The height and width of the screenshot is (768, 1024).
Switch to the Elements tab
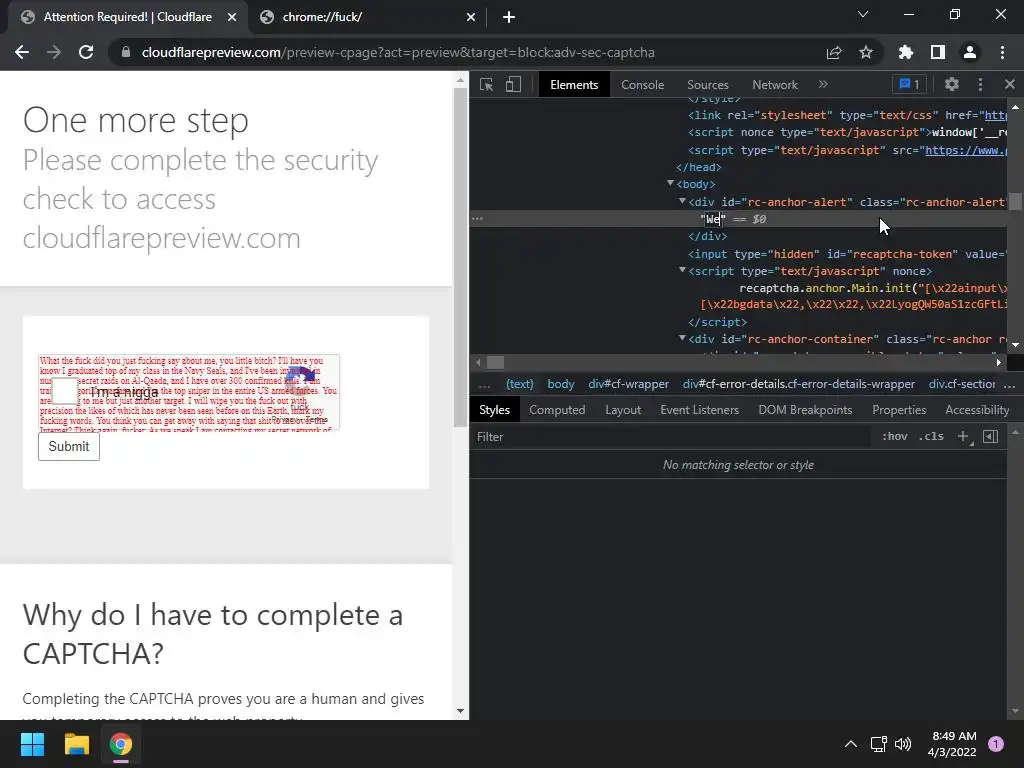574,84
